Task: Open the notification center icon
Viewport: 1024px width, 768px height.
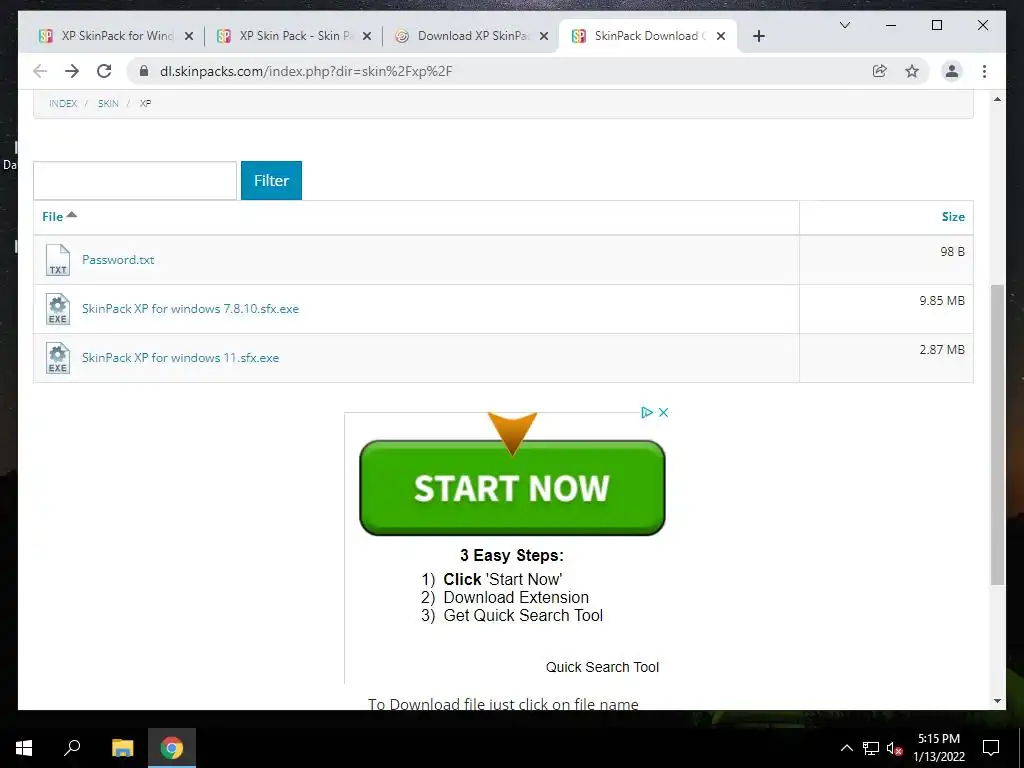Action: (991, 748)
